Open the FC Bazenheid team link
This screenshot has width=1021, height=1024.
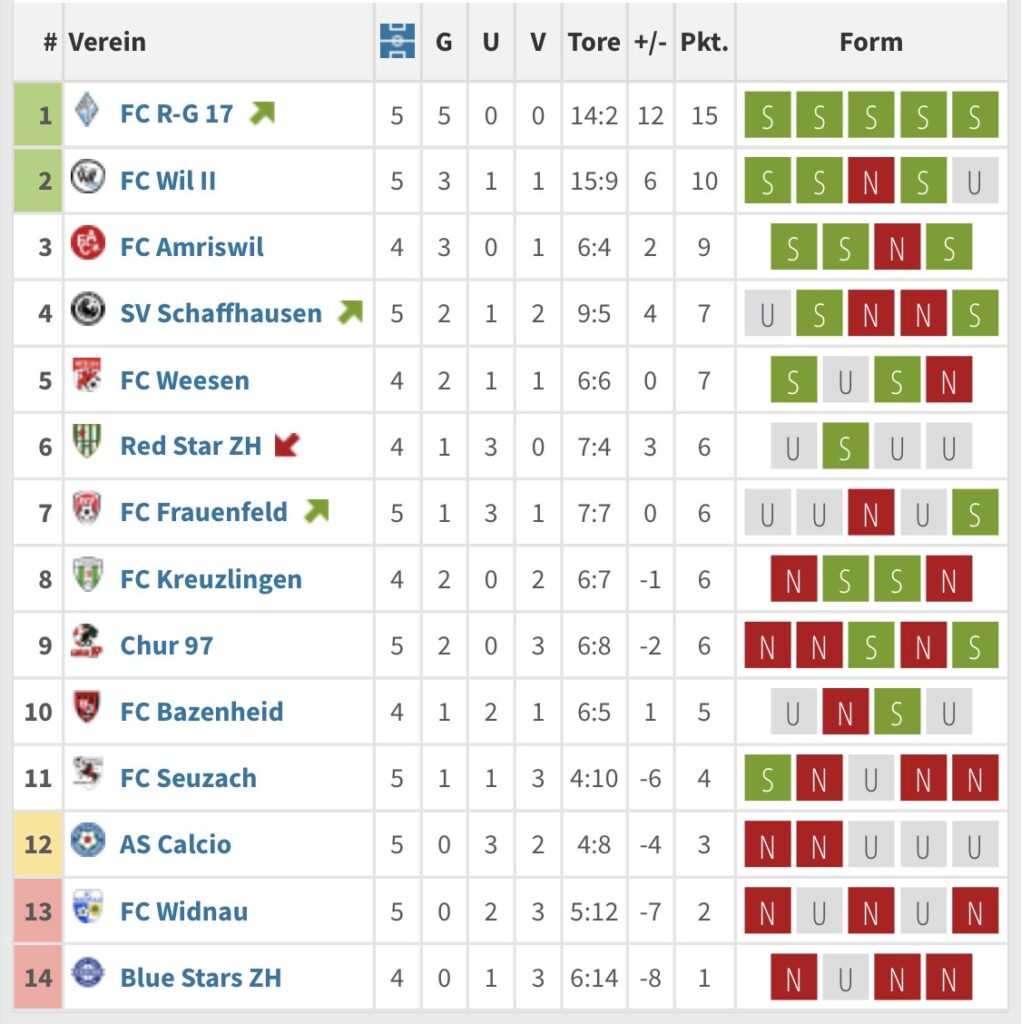tap(202, 712)
